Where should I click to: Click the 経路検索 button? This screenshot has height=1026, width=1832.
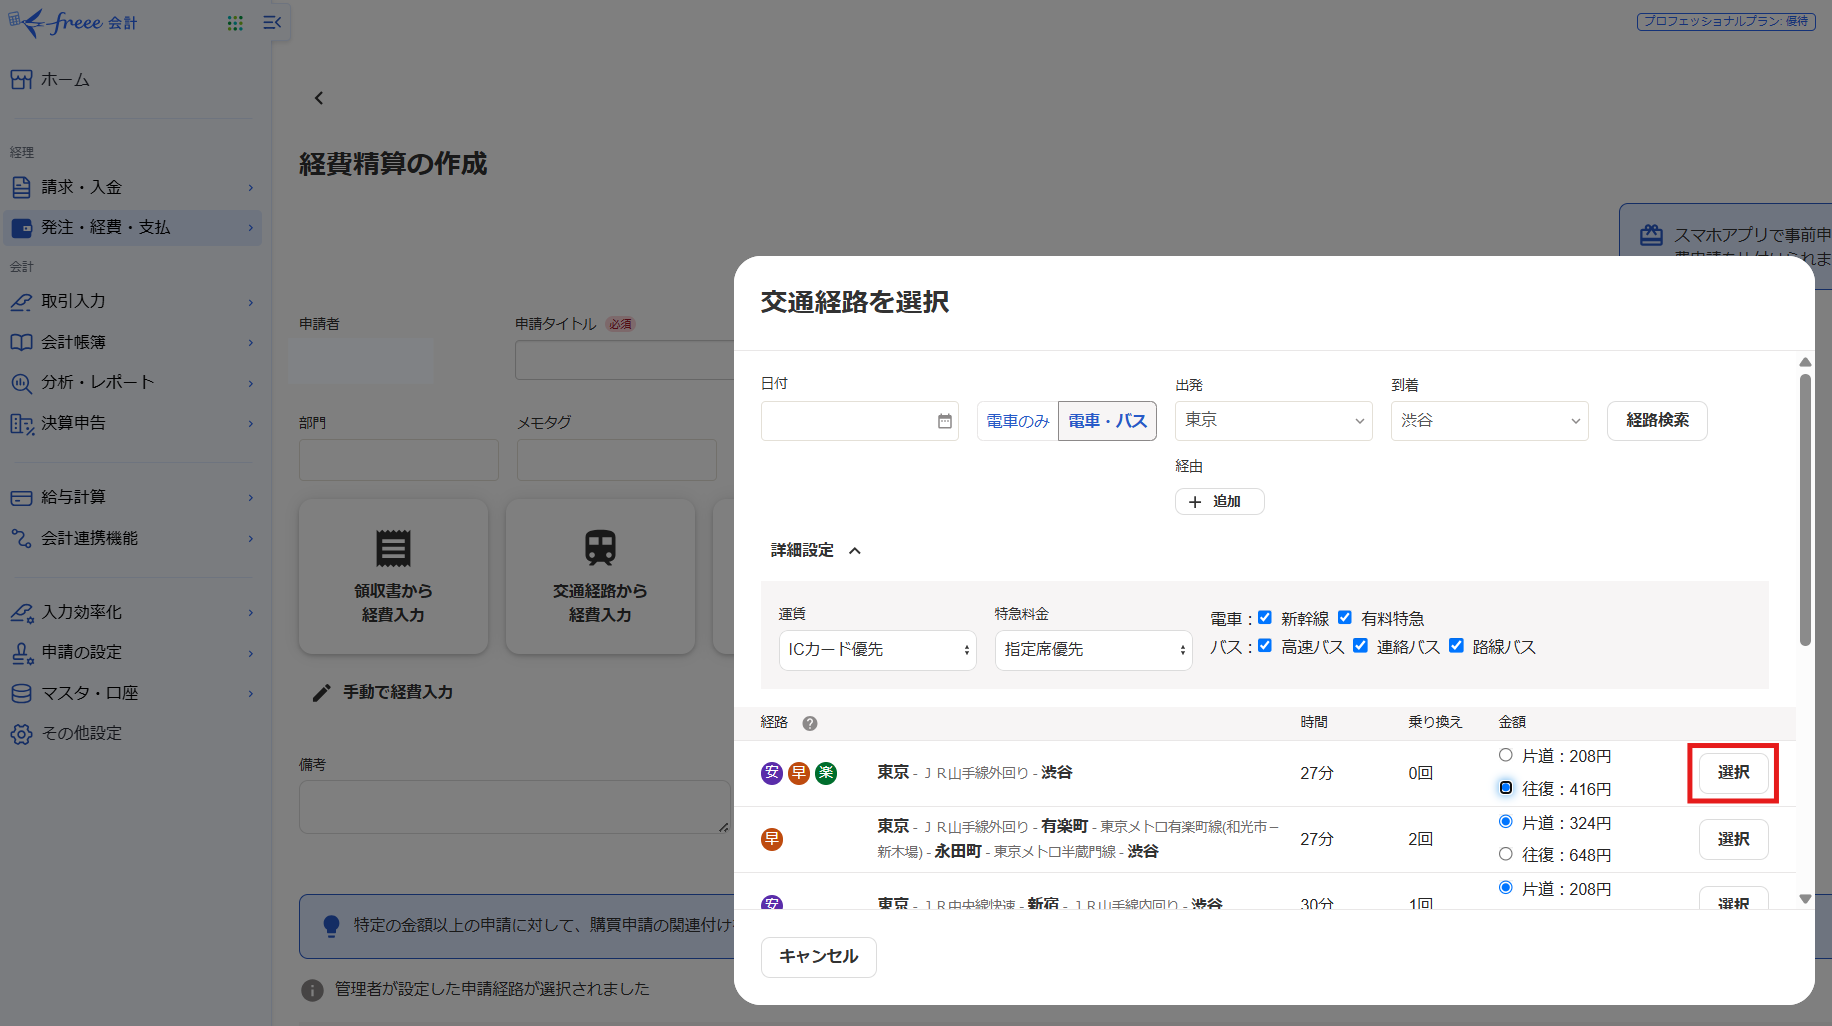click(x=1657, y=421)
